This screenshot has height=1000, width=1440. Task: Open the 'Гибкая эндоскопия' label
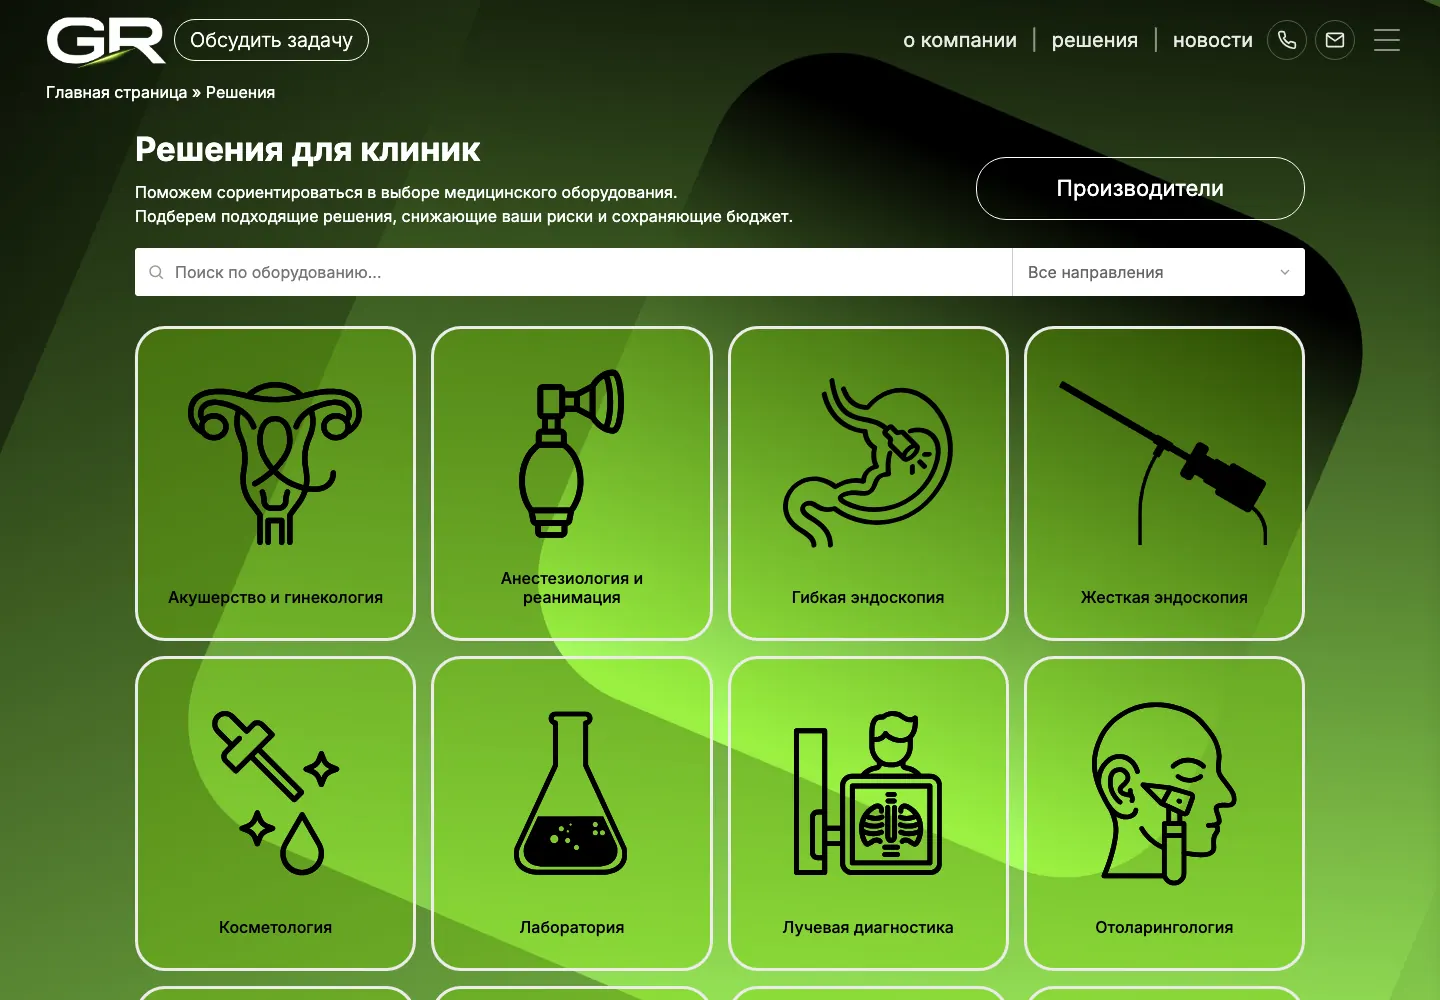pos(867,597)
